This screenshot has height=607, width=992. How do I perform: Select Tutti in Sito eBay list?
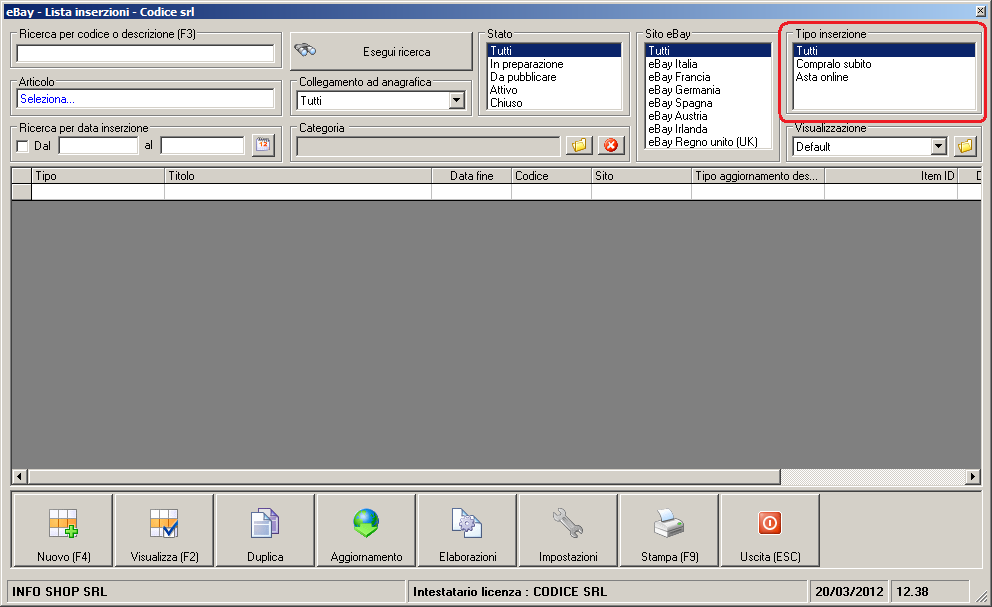[x=709, y=51]
